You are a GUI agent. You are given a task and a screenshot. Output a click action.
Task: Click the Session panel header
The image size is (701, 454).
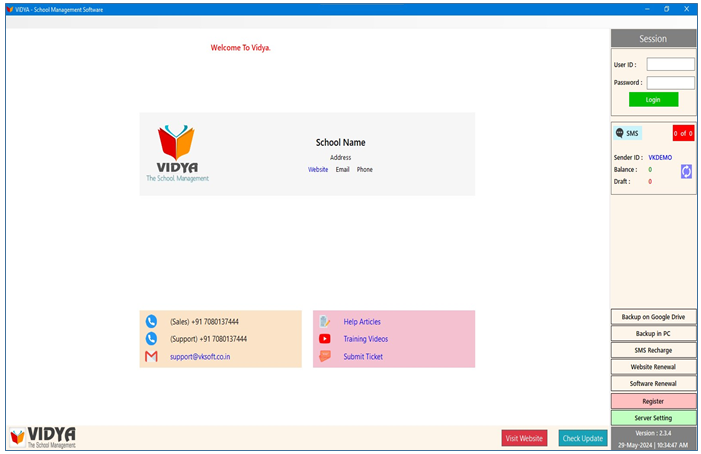[x=653, y=39]
